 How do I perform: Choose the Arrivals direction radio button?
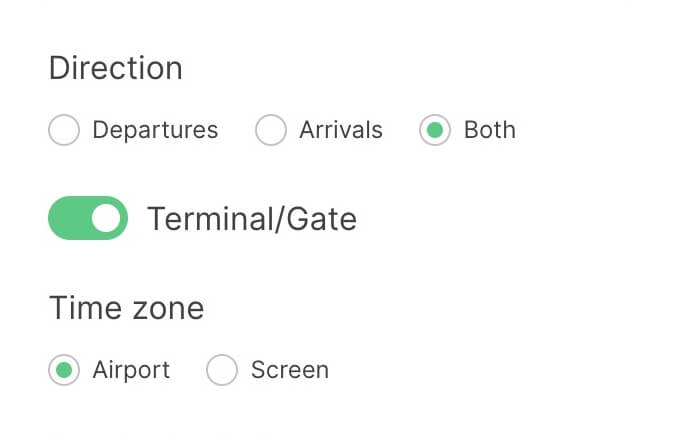271,130
